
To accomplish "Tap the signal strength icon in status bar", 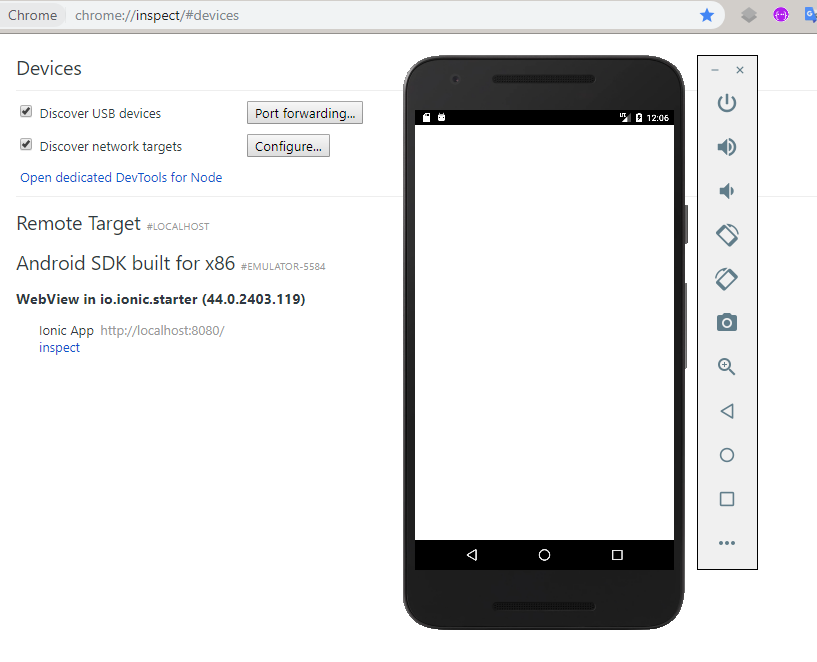I will click(625, 118).
